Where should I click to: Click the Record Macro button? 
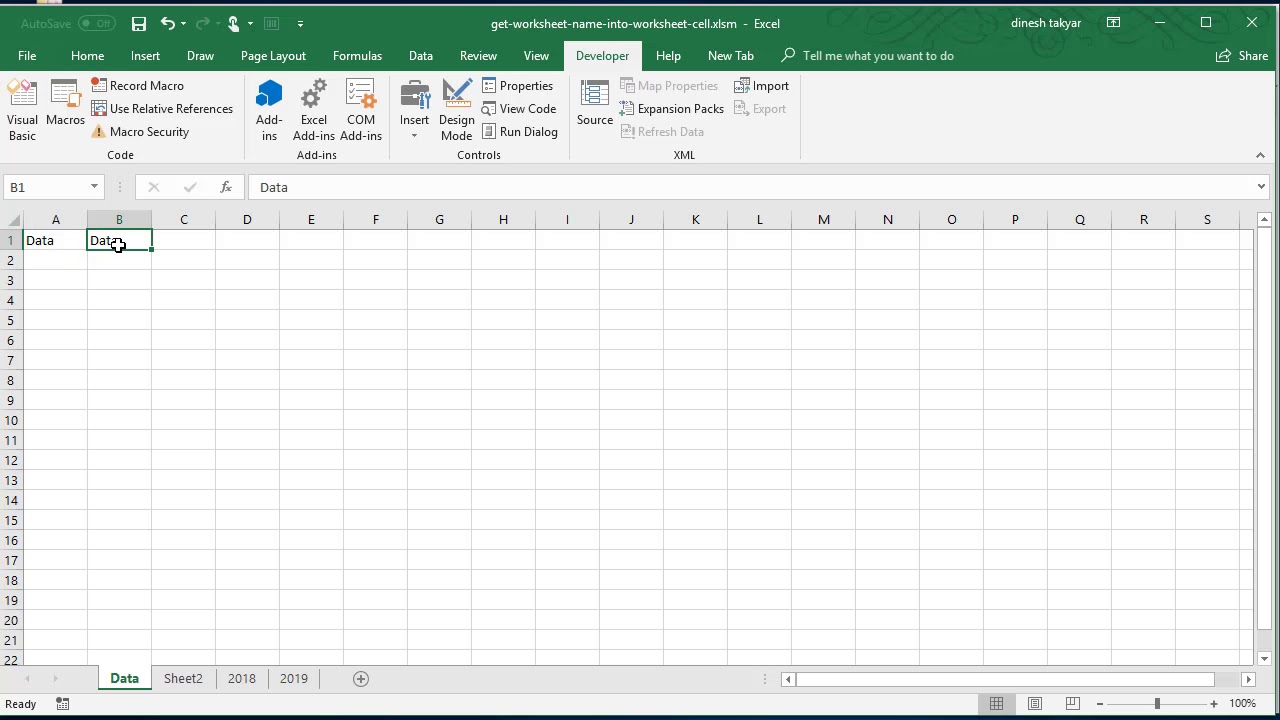coord(138,86)
